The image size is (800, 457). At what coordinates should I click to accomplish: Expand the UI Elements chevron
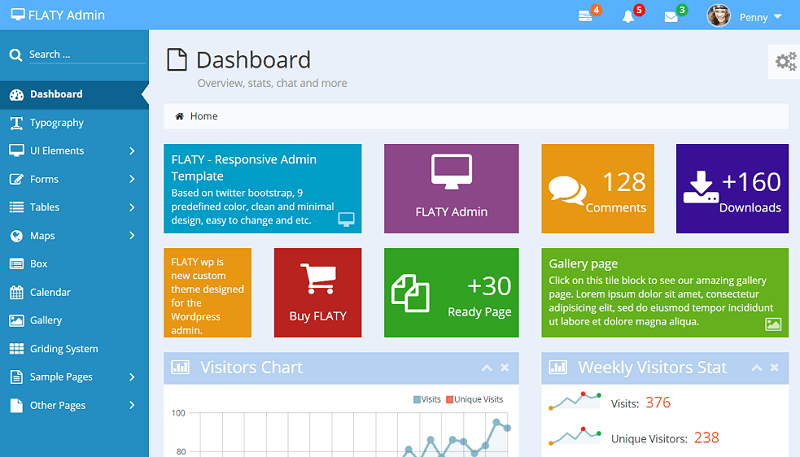pos(132,151)
